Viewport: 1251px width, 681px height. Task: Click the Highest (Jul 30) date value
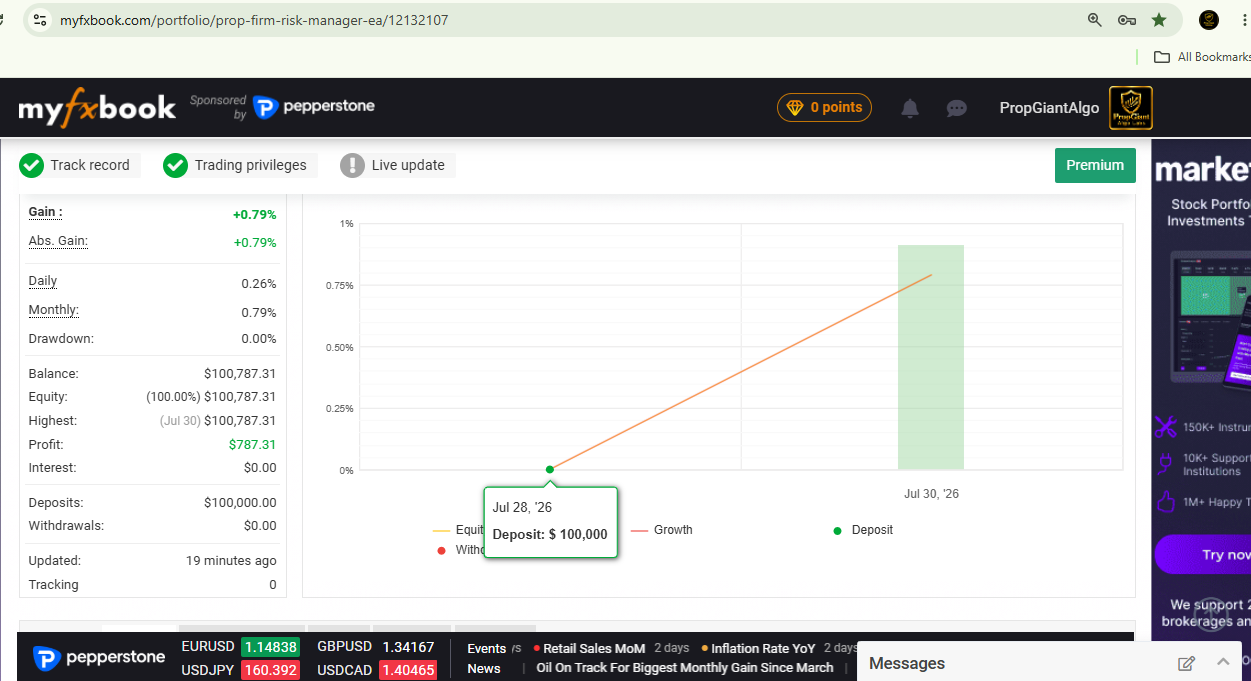tap(180, 421)
